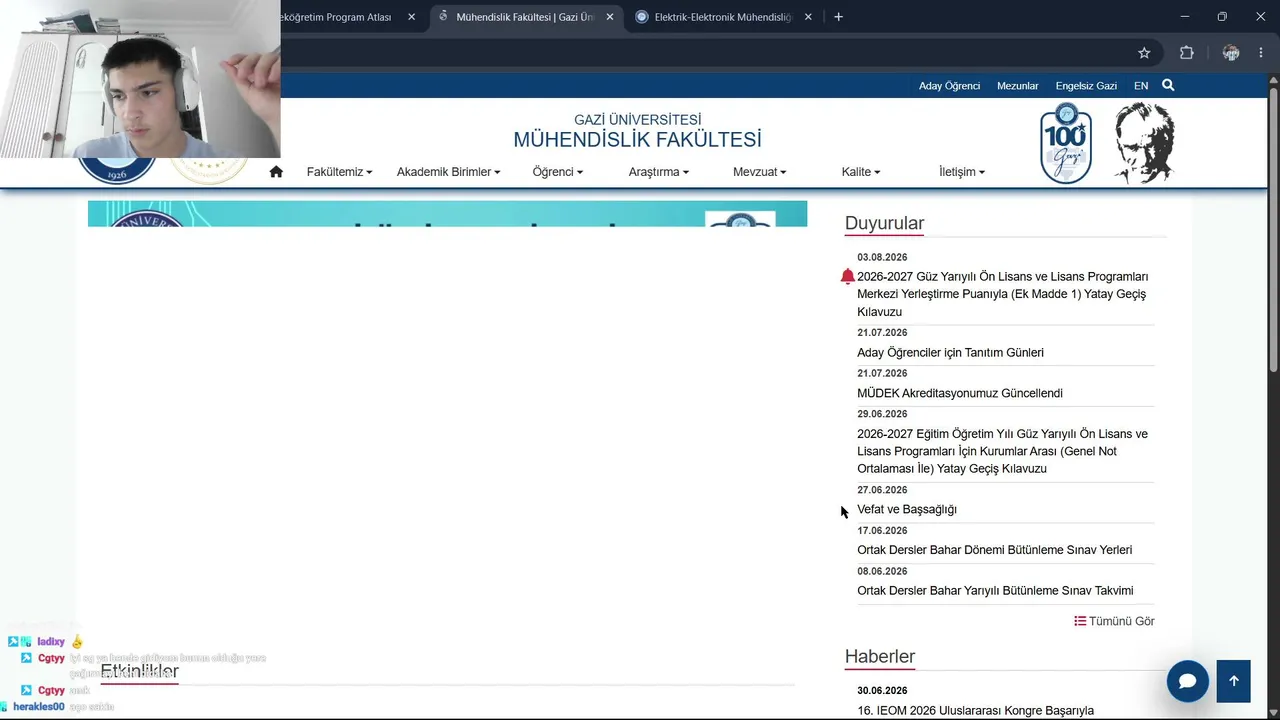Click the date 03.08.2026
The width and height of the screenshot is (1280, 720).
click(882, 258)
